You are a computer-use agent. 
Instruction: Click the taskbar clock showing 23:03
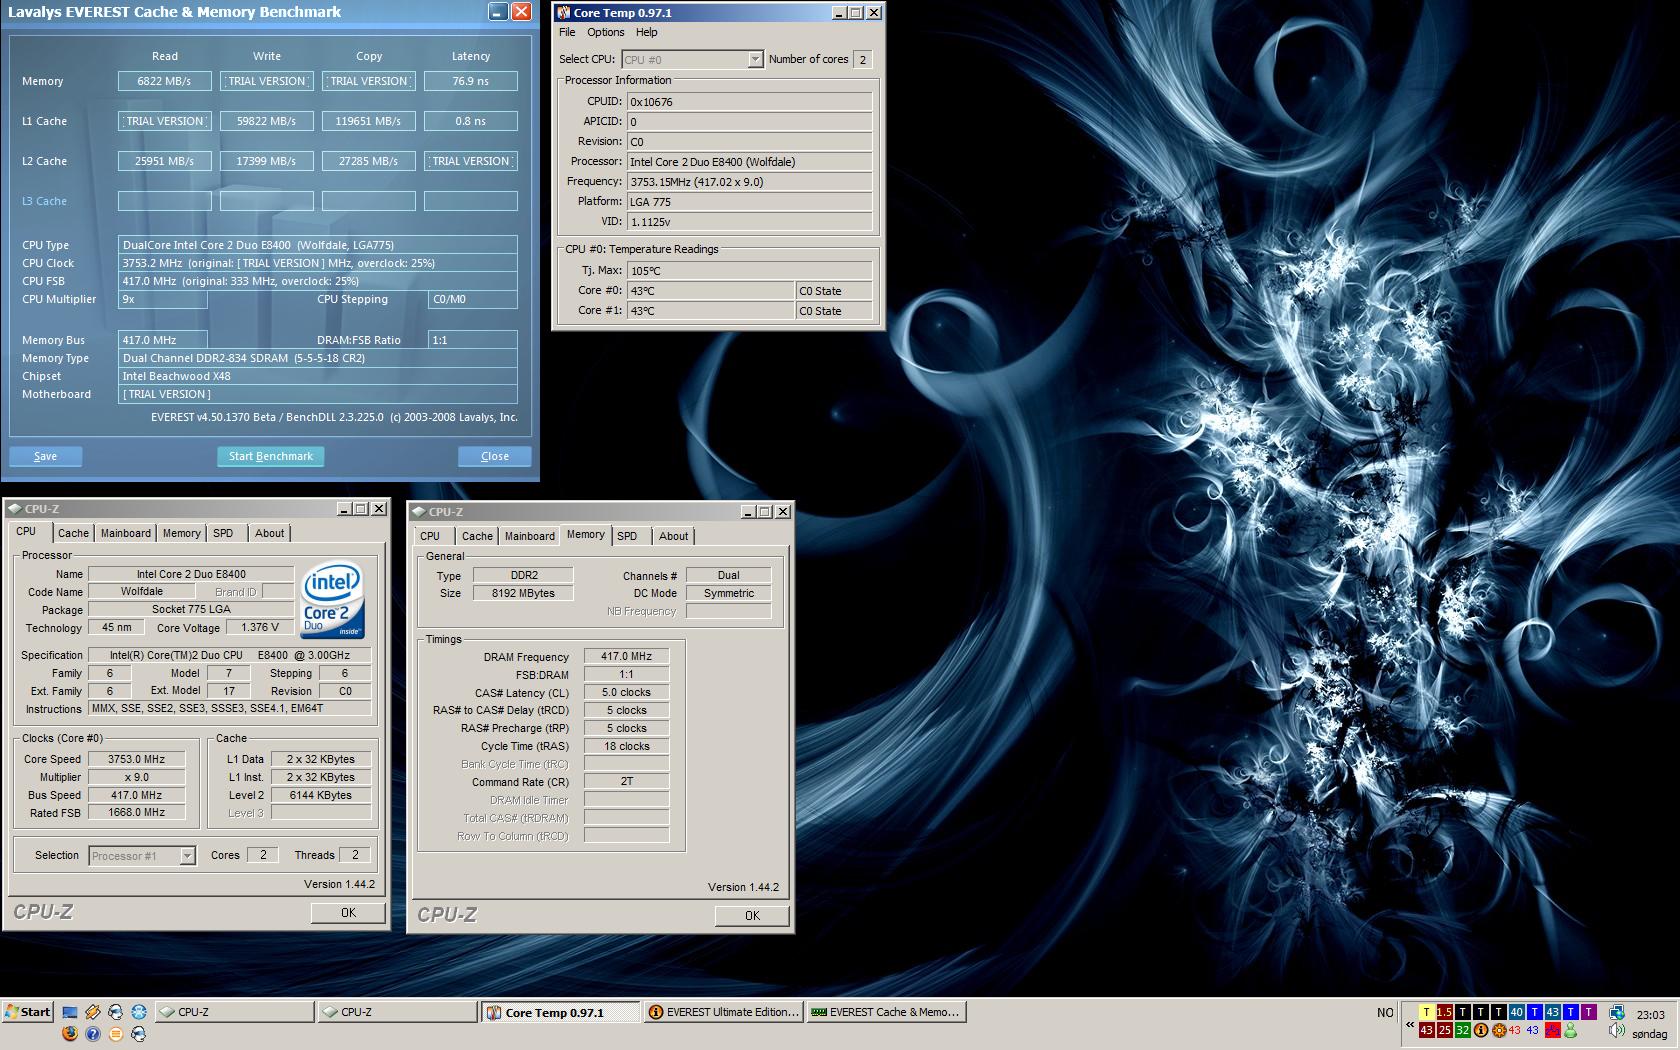(1650, 1014)
